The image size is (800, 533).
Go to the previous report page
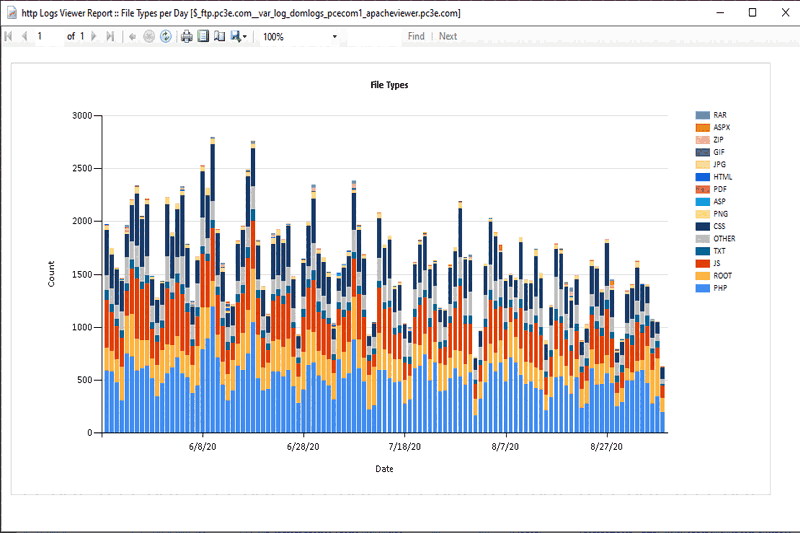(24, 37)
